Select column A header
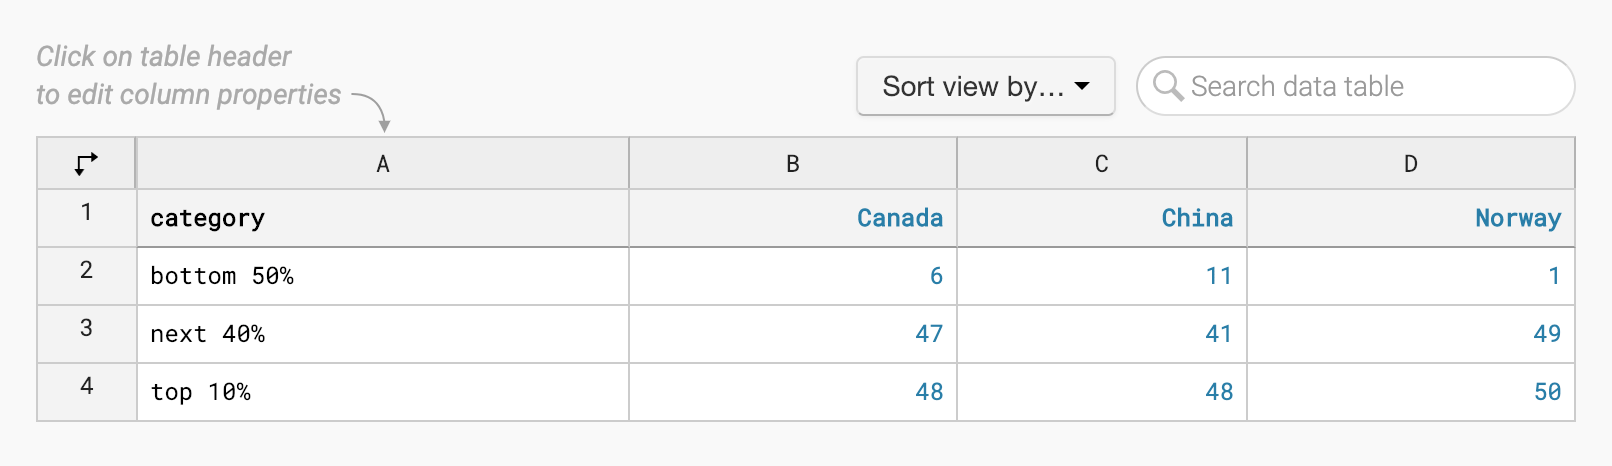The width and height of the screenshot is (1612, 466). [383, 164]
